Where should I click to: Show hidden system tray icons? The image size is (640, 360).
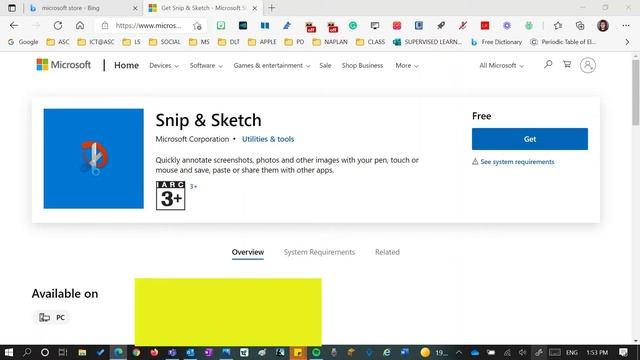coord(459,352)
